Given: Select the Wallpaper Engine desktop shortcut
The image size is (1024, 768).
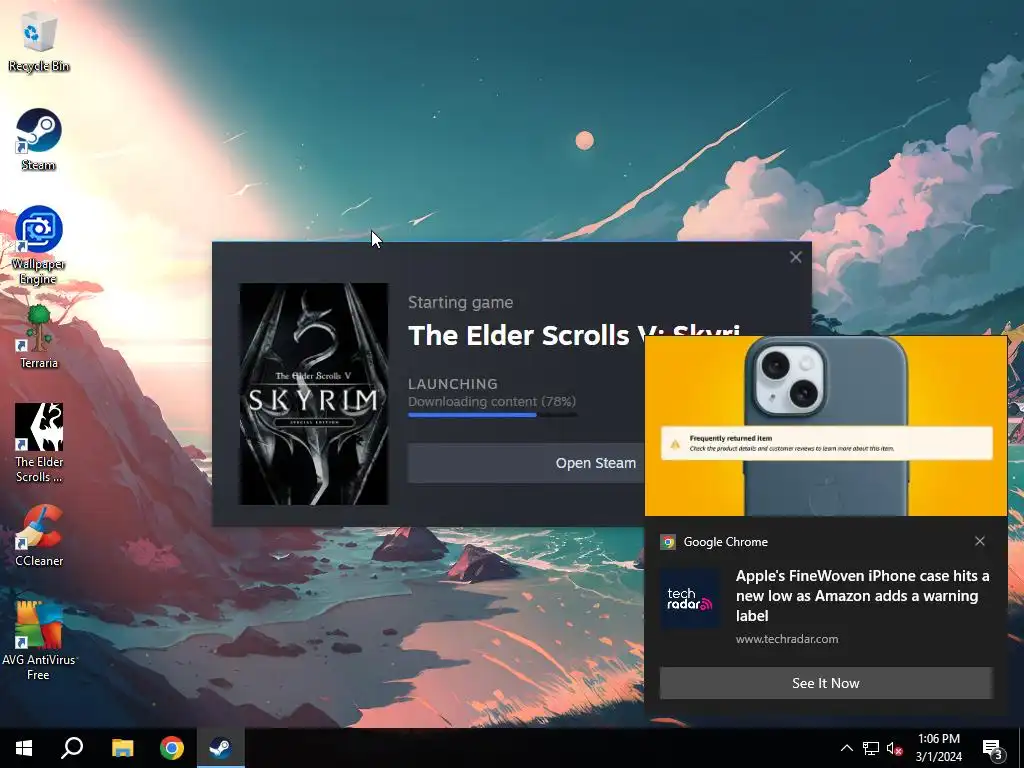Looking at the screenshot, I should pyautogui.click(x=39, y=246).
